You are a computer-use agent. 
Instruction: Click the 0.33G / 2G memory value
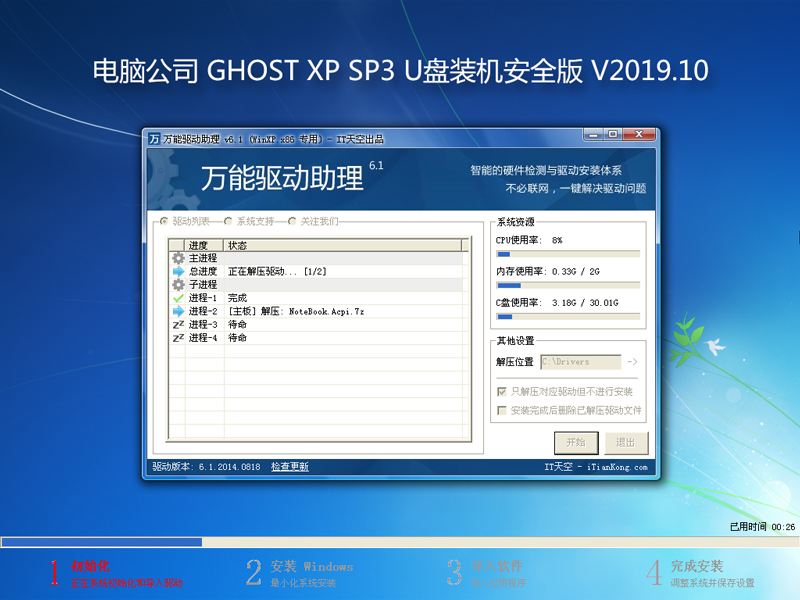pos(576,271)
